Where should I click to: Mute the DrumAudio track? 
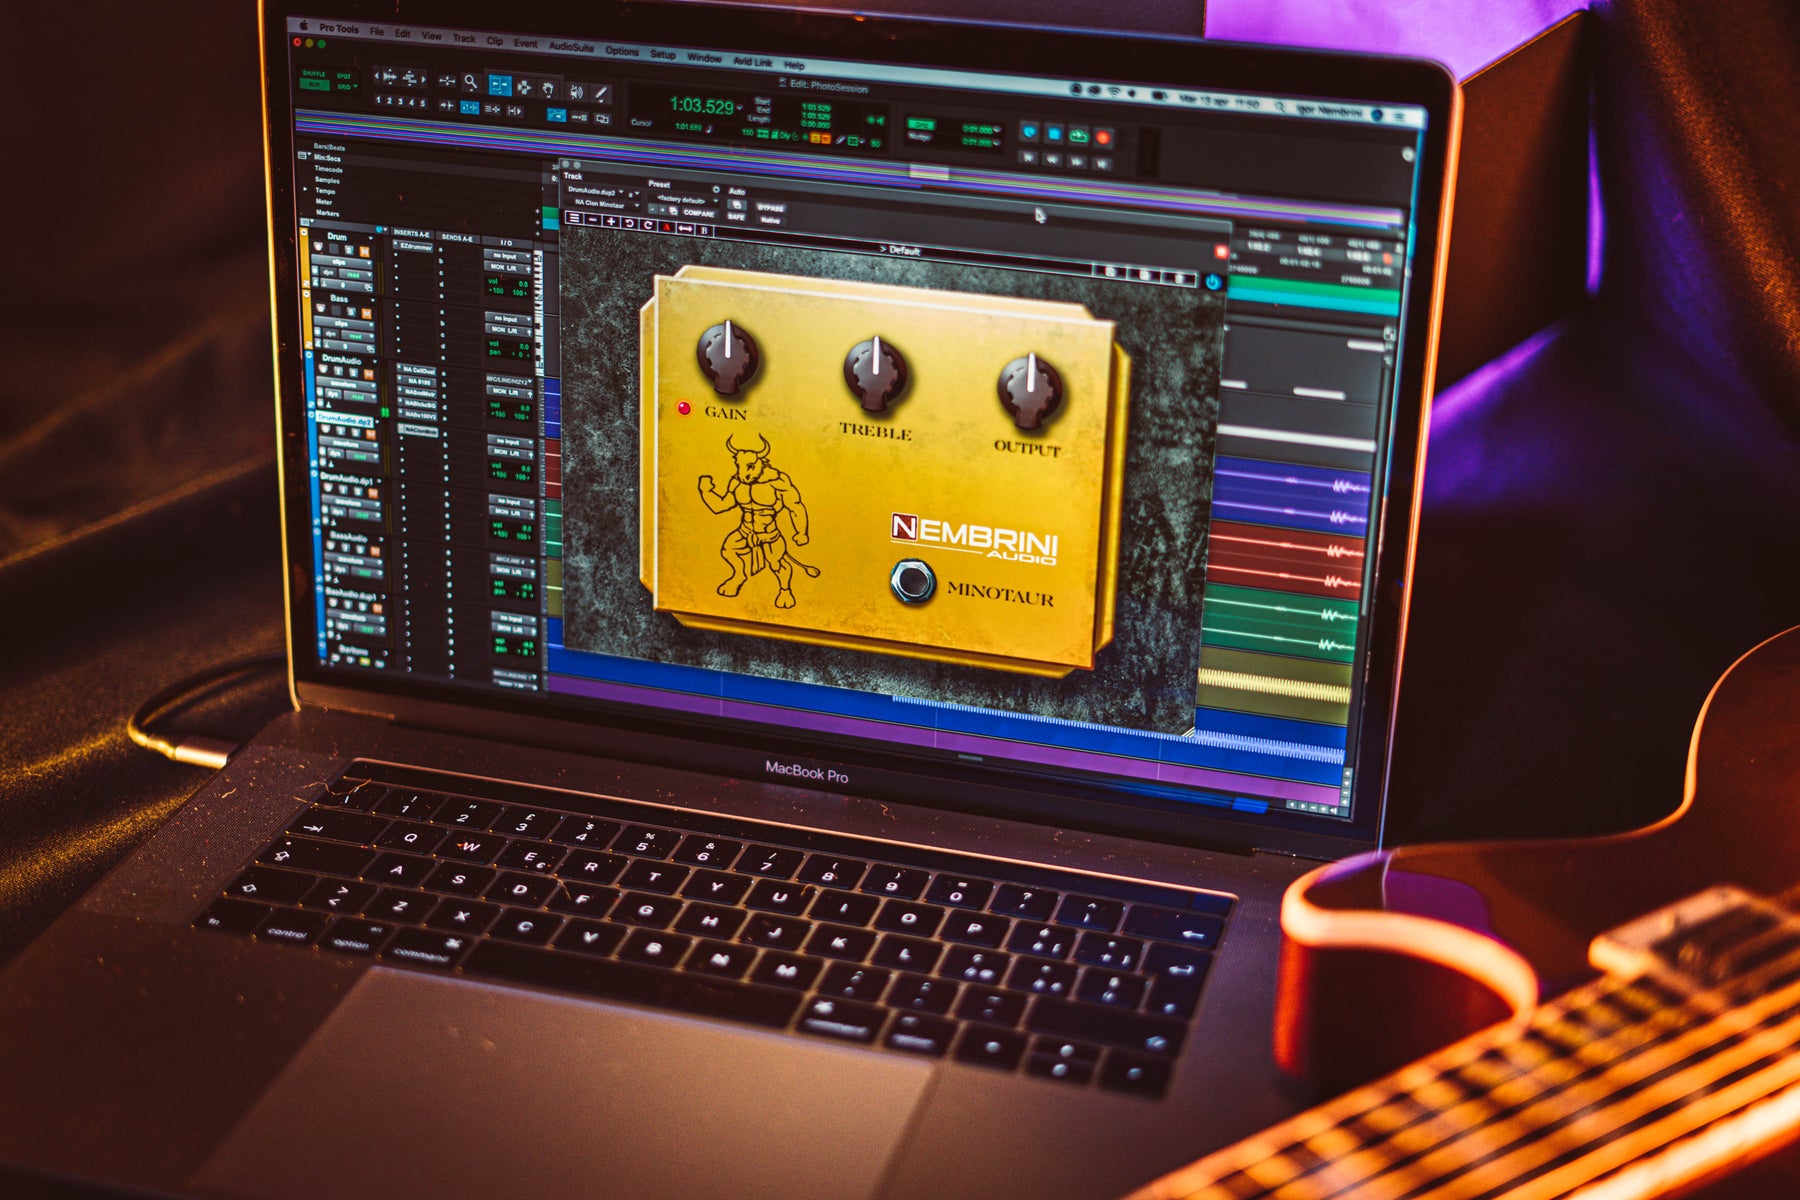click(367, 374)
